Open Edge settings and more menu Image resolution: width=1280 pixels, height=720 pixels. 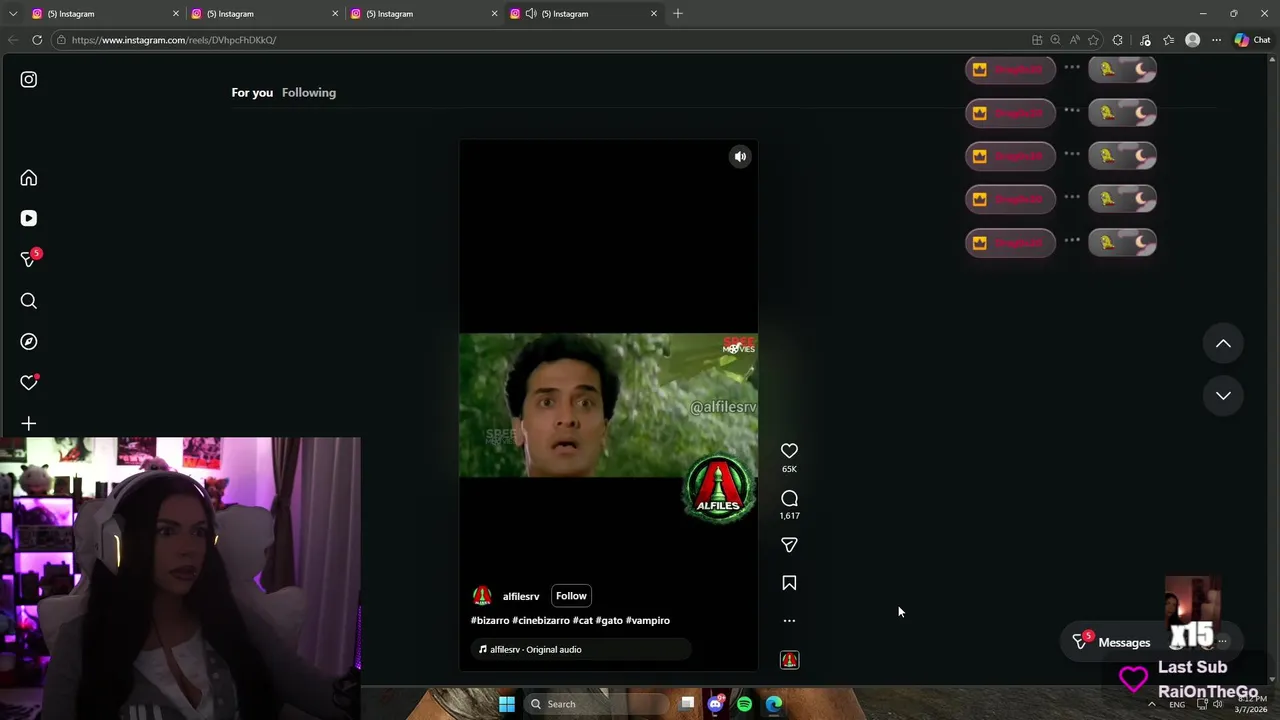pyautogui.click(x=1216, y=40)
